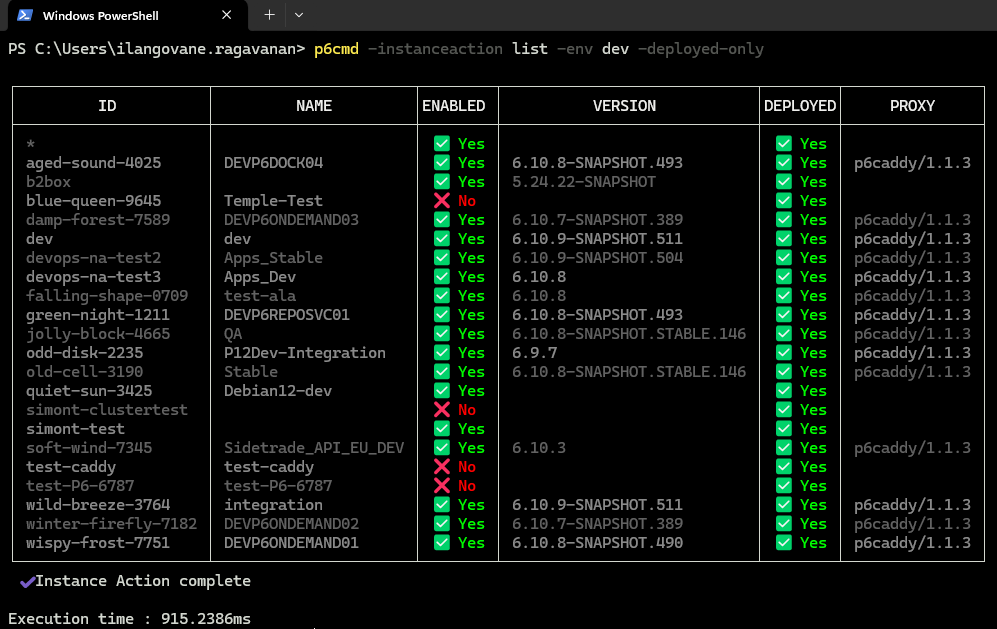Click the red X enabled icon for test-caddy
This screenshot has height=629, width=997.
click(x=442, y=467)
